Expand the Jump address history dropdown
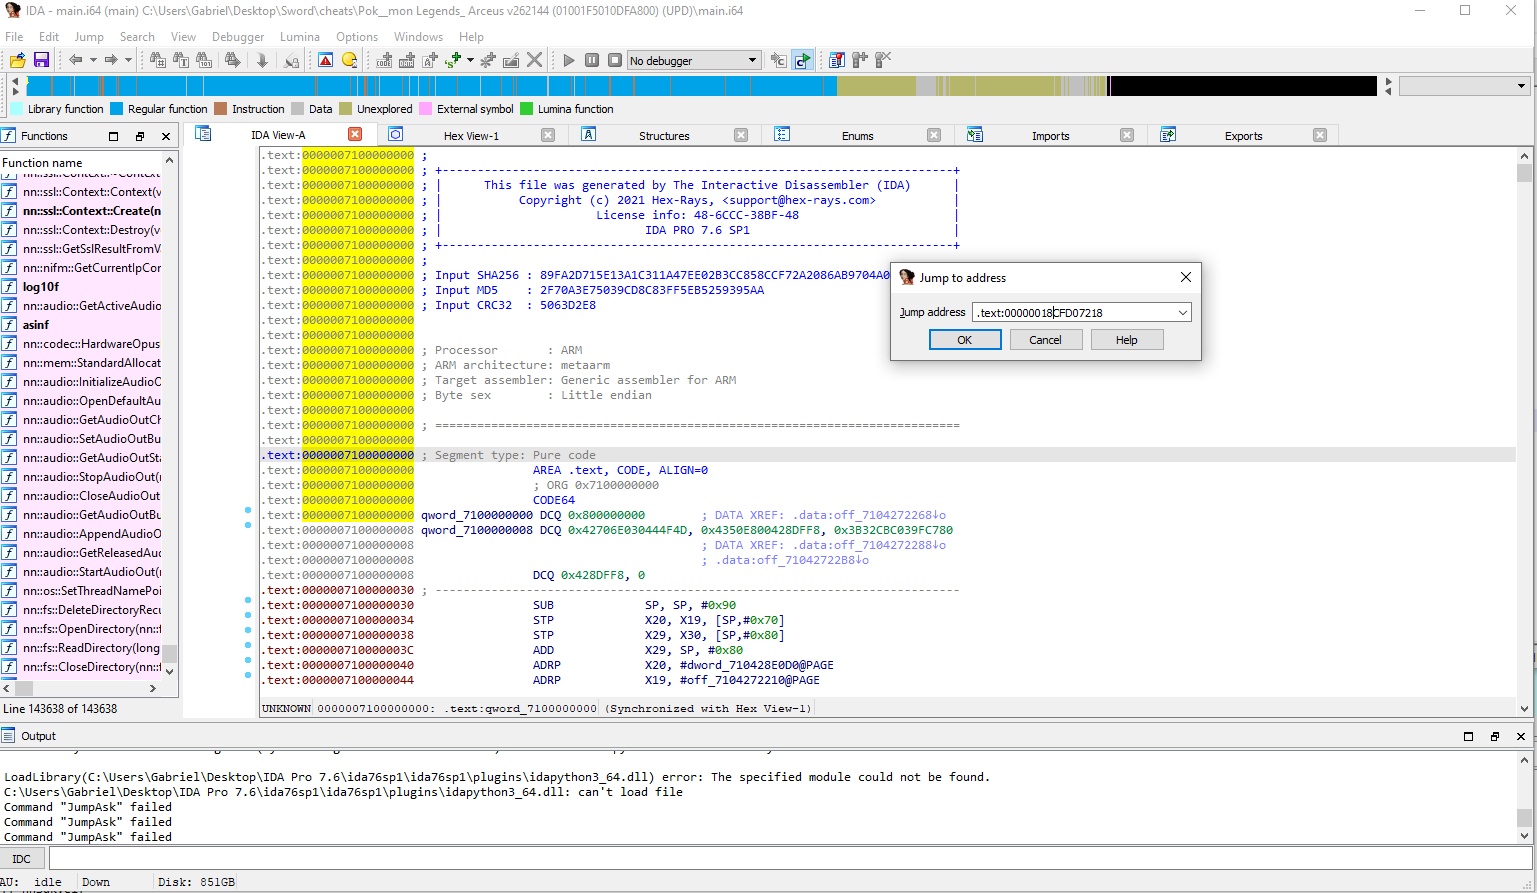This screenshot has height=893, width=1537. coord(1183,312)
